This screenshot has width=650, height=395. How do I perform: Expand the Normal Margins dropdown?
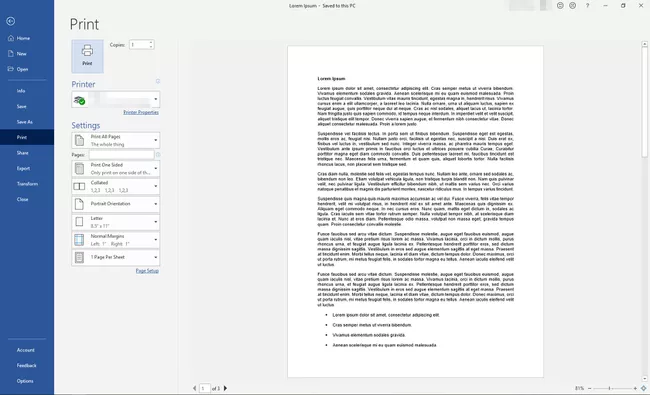[116, 240]
